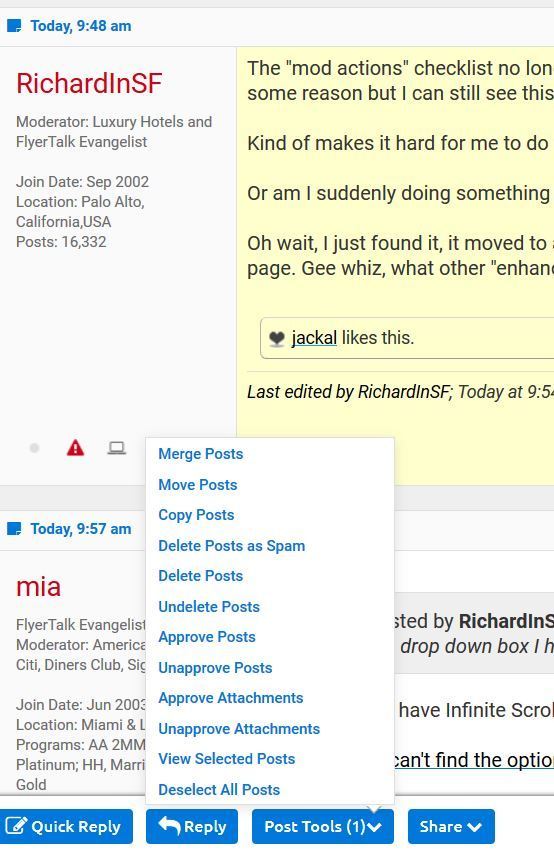554x851 pixels.
Task: Click the heart icon beside jackal likes this
Action: 277,338
